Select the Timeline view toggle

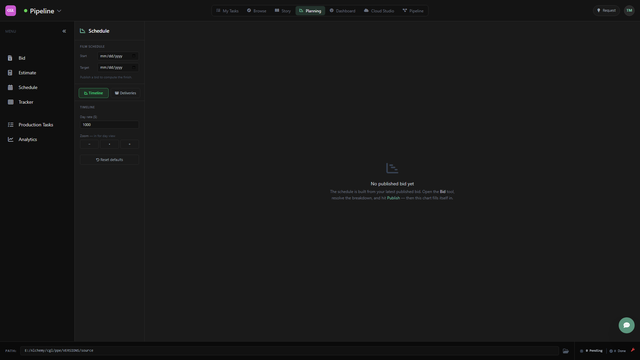point(93,93)
